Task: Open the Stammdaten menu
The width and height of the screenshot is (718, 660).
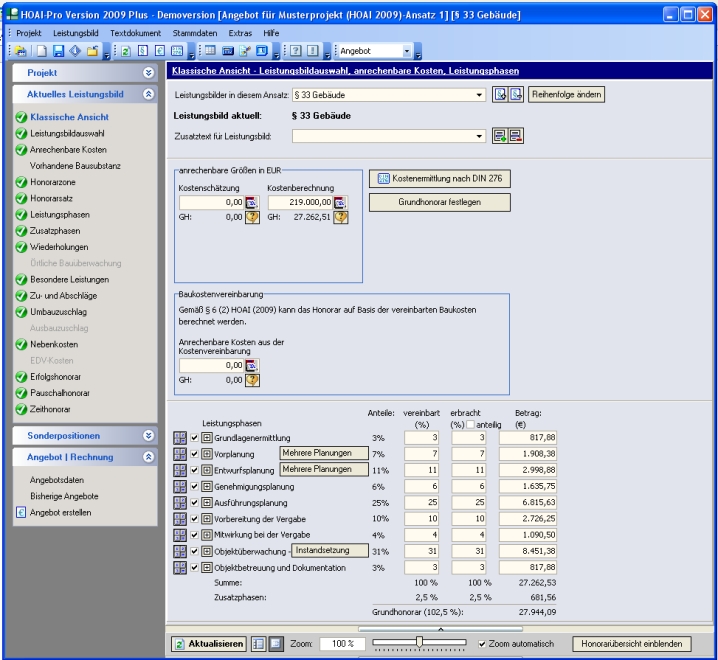Action: [194, 33]
